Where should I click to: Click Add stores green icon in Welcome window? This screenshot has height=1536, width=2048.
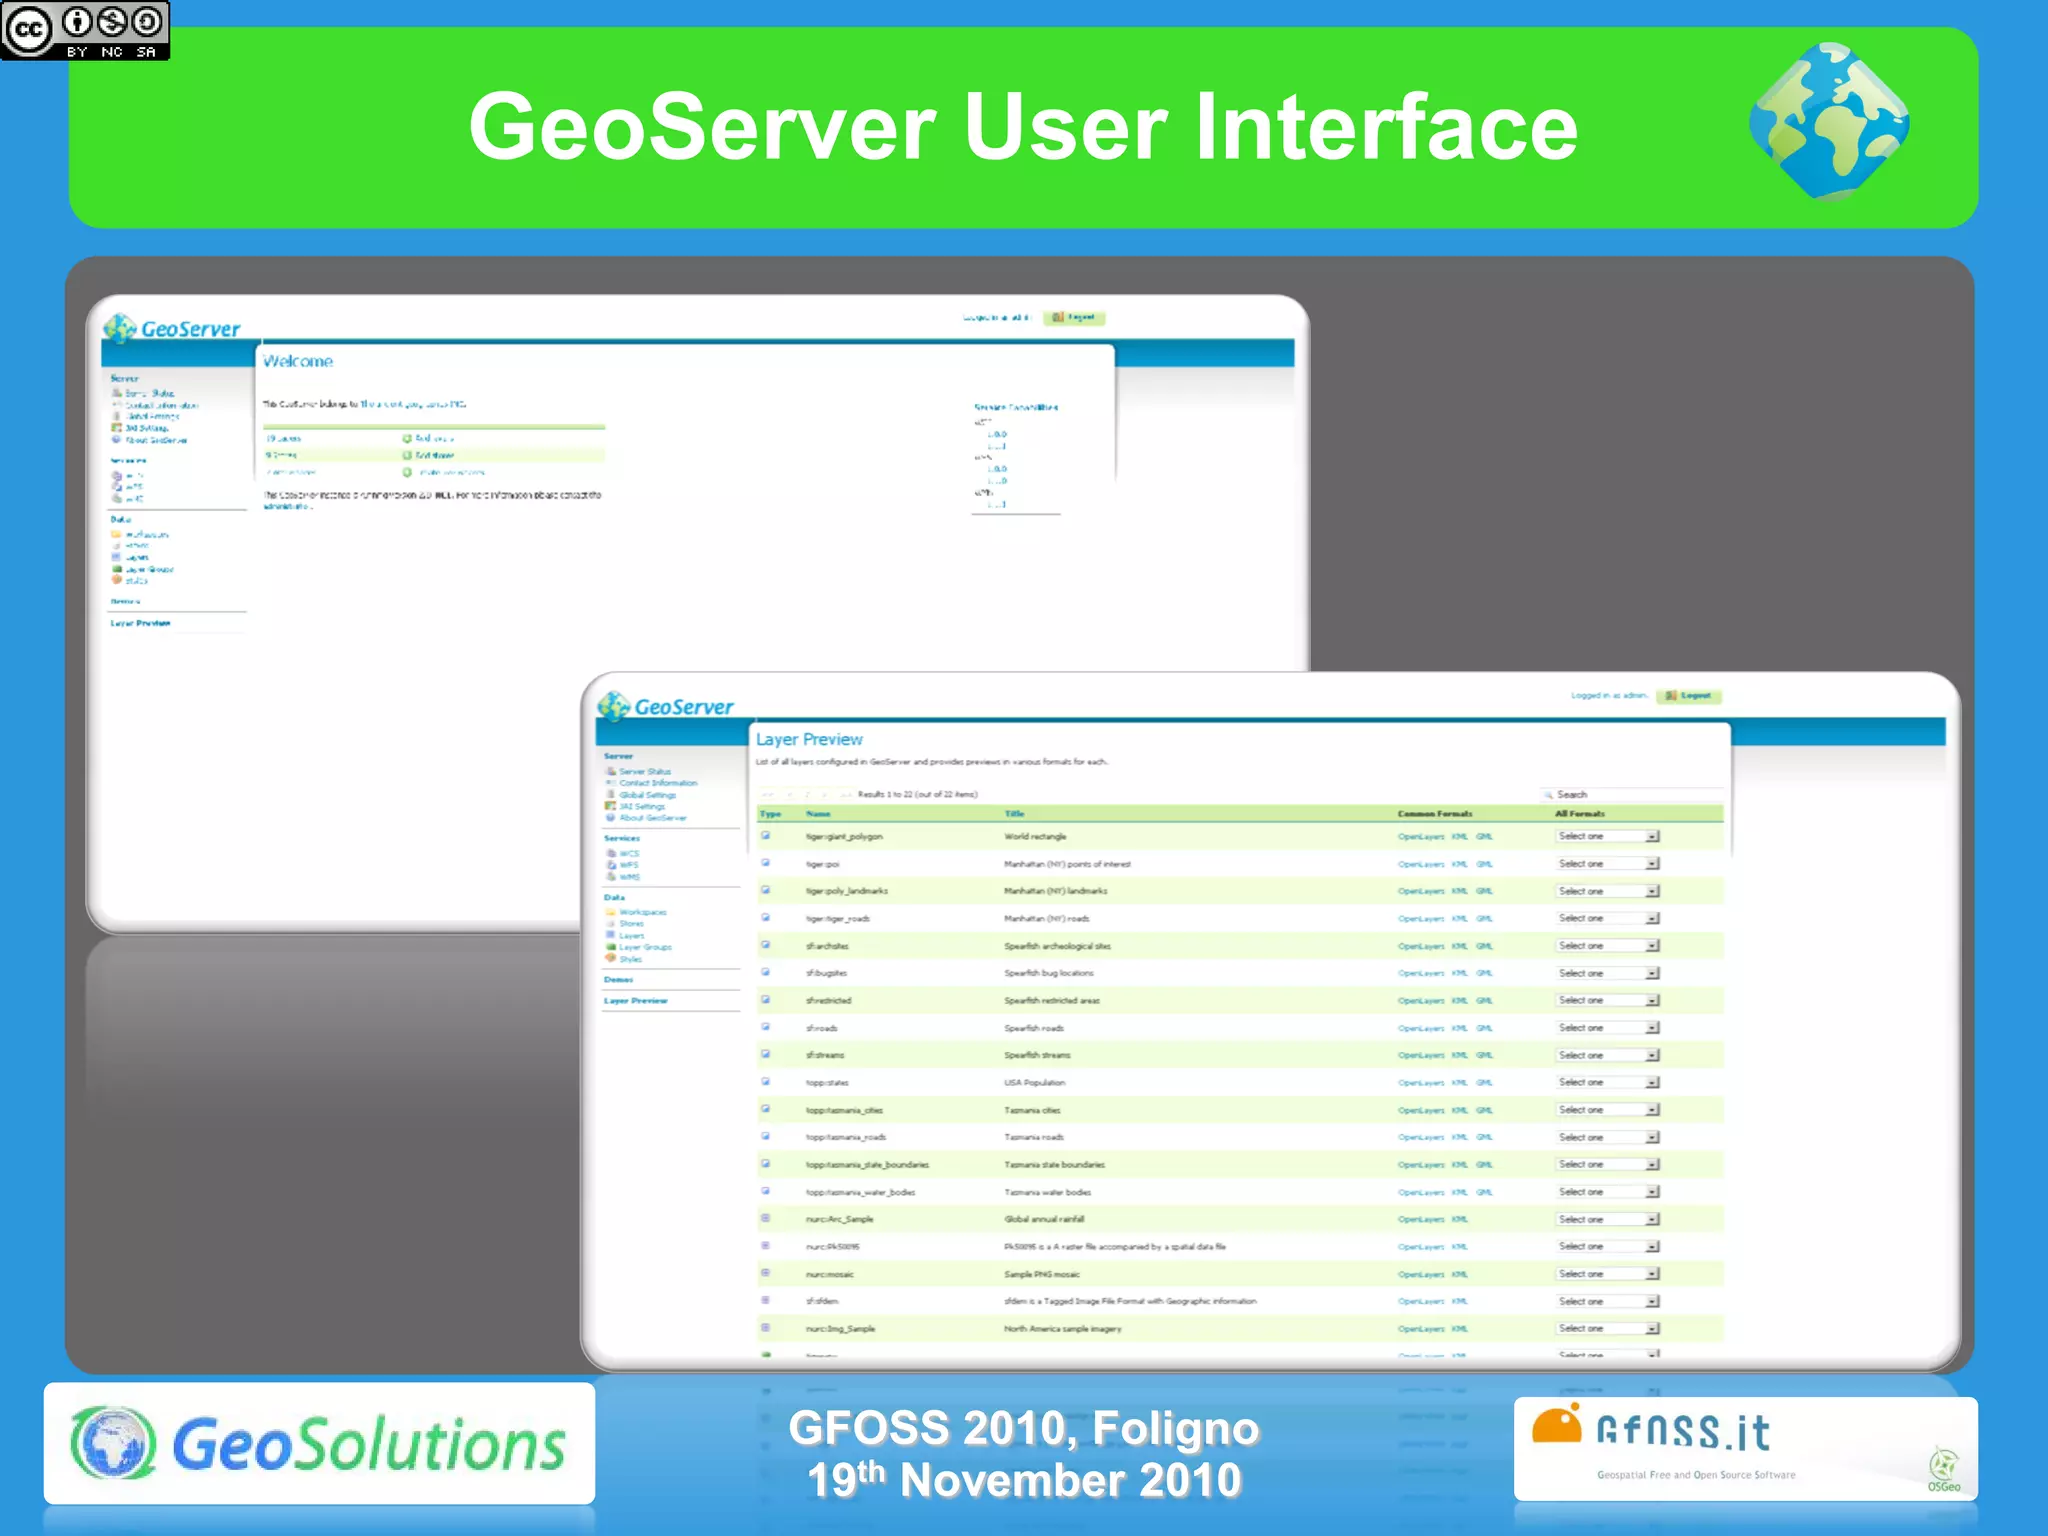407,455
